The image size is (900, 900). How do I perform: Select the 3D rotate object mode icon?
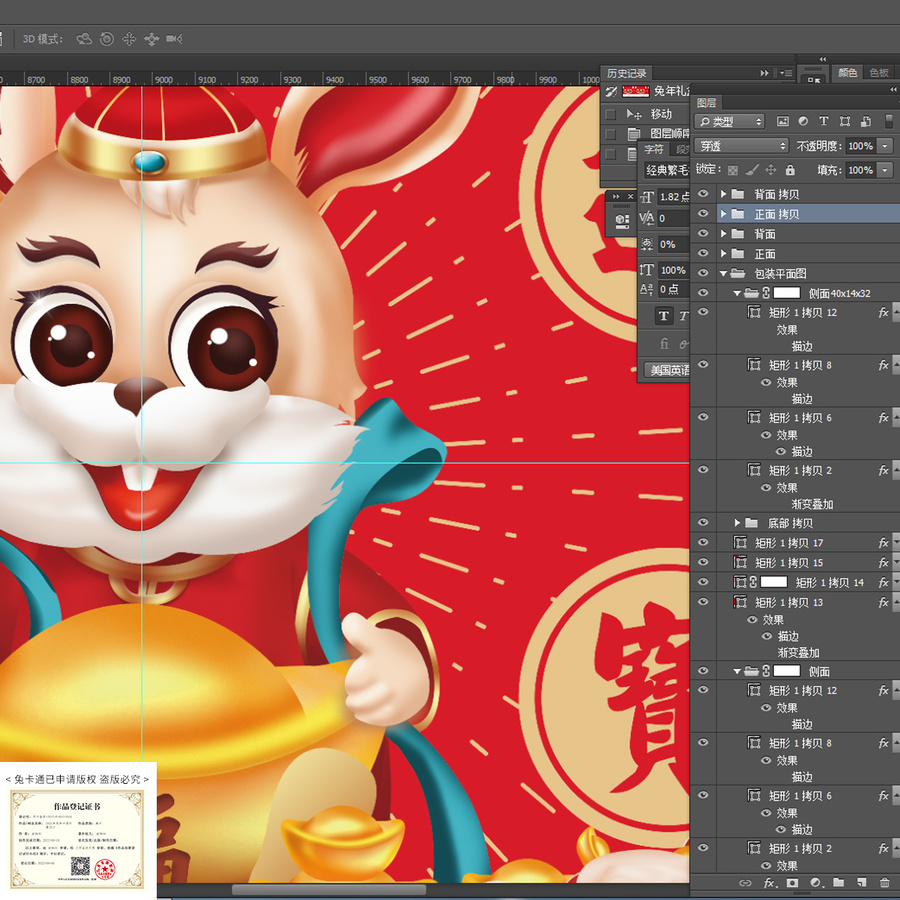click(x=84, y=39)
